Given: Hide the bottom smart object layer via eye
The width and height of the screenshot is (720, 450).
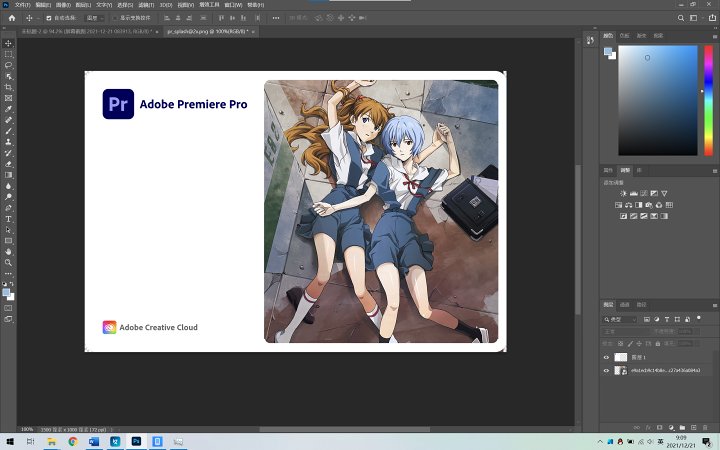Looking at the screenshot, I should 606,371.
